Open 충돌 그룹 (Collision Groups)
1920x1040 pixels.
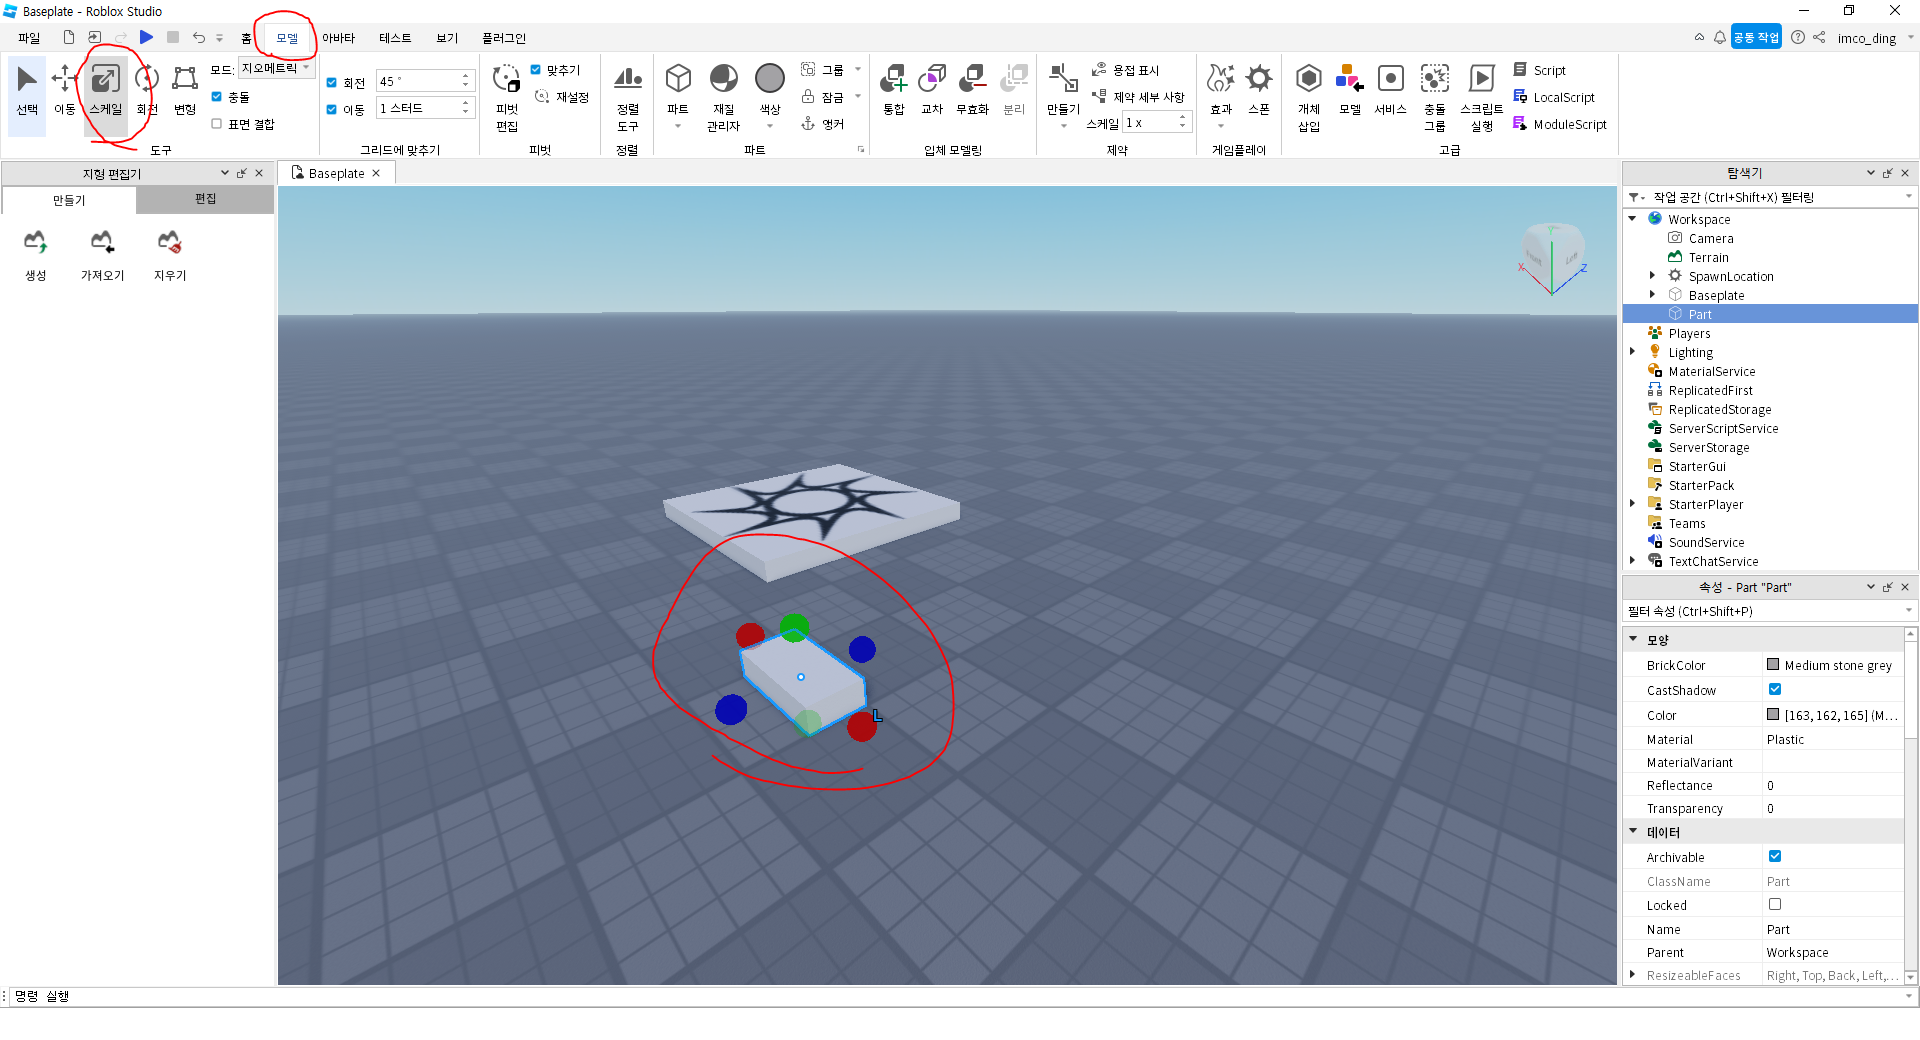pyautogui.click(x=1435, y=97)
